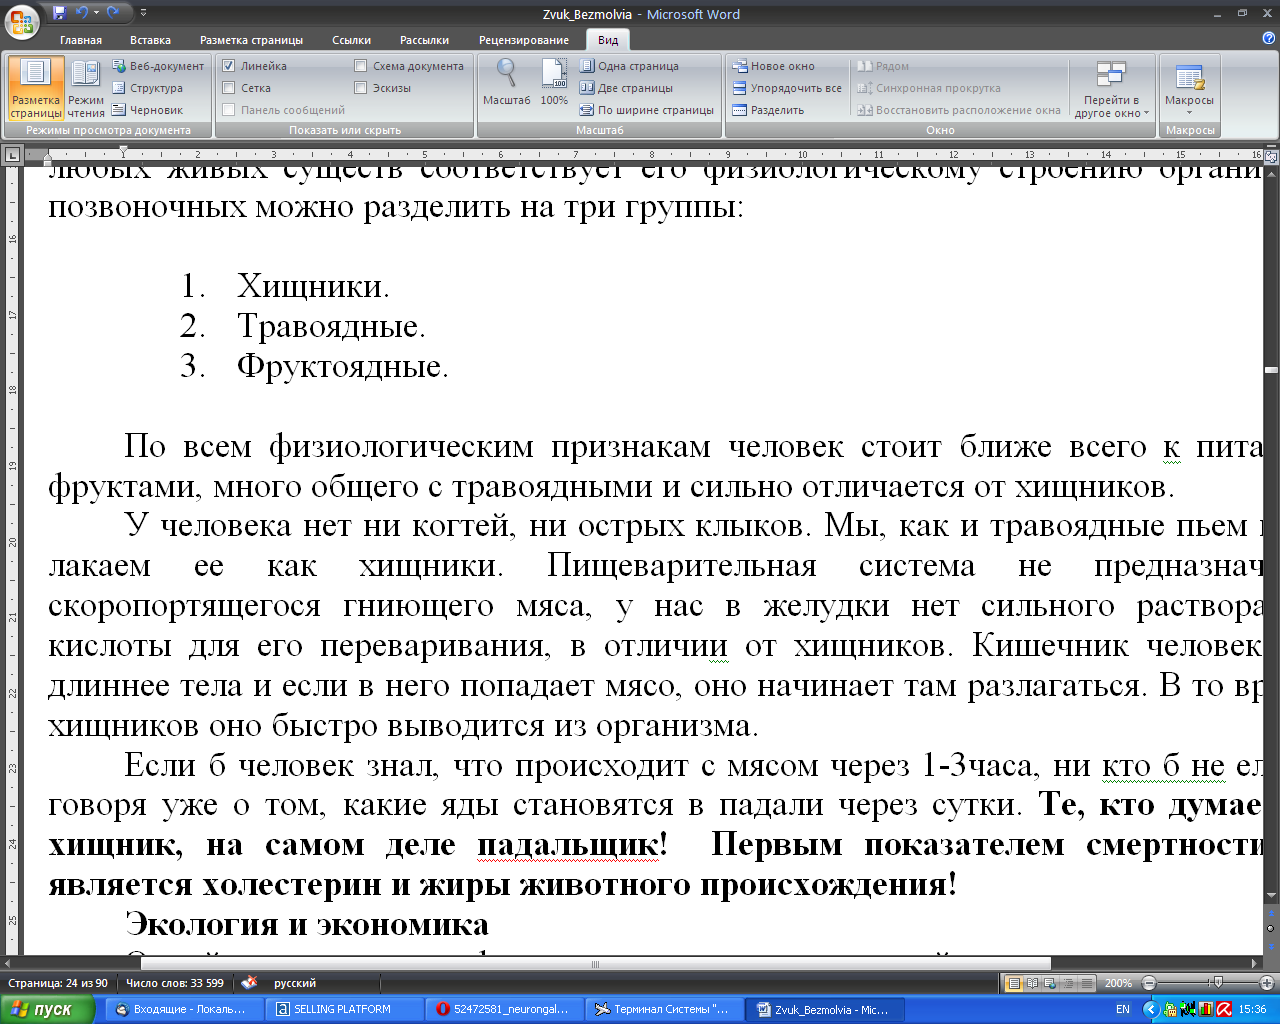Click Число слов: 33 599 indicator
1280x1024 pixels.
175,983
